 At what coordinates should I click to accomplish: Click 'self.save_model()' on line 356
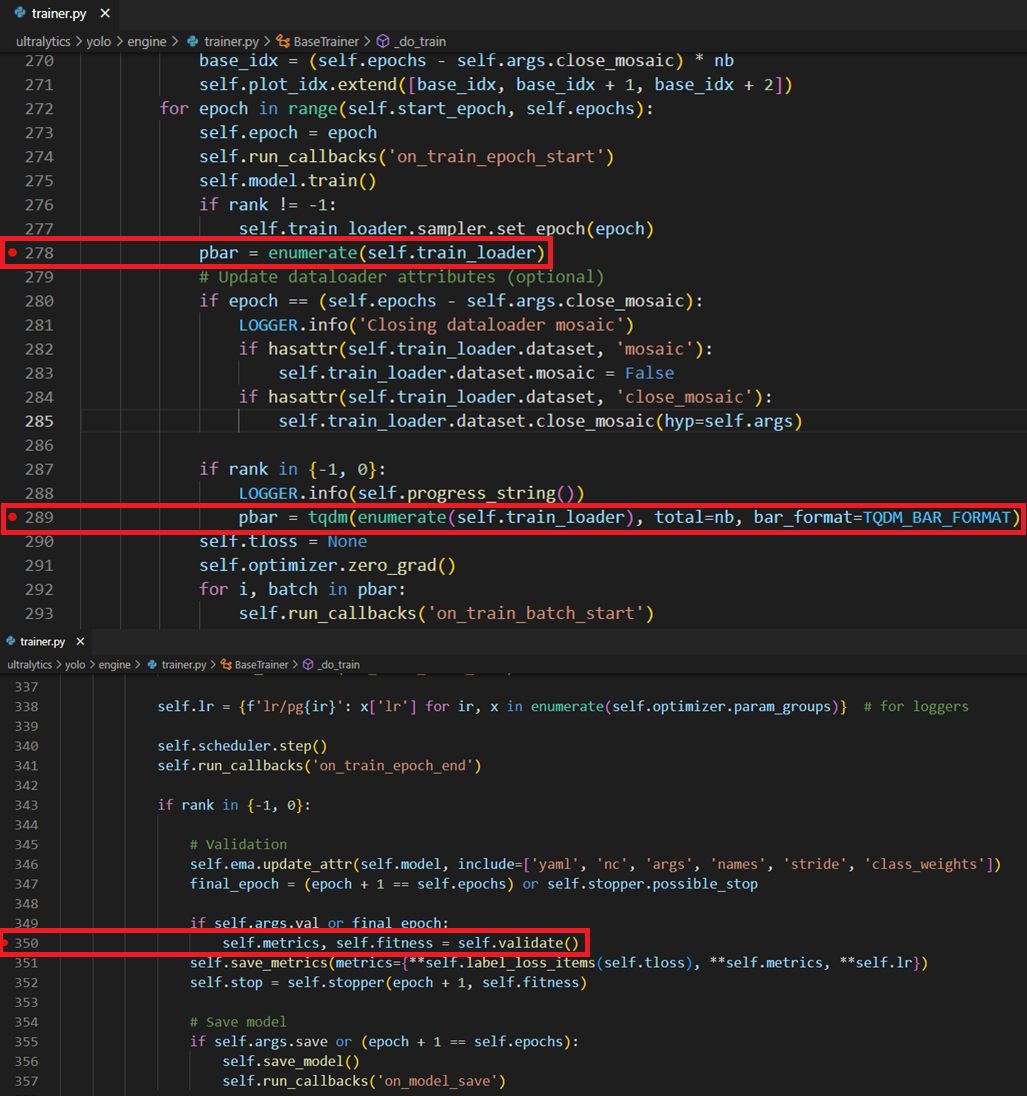click(x=292, y=1061)
